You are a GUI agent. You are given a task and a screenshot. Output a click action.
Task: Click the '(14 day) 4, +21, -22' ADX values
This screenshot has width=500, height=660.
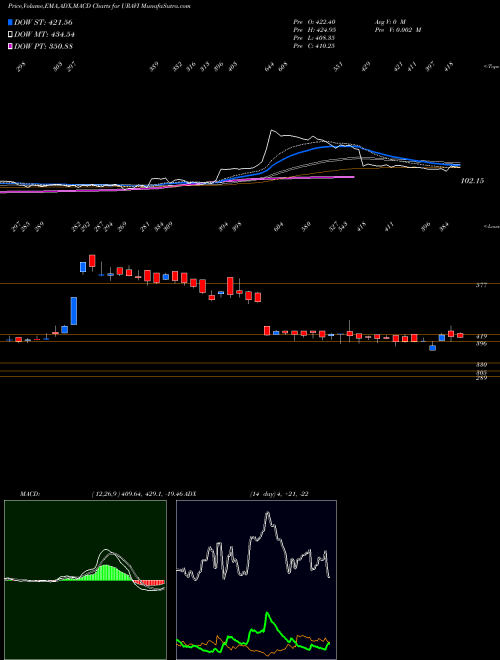[x=279, y=494]
